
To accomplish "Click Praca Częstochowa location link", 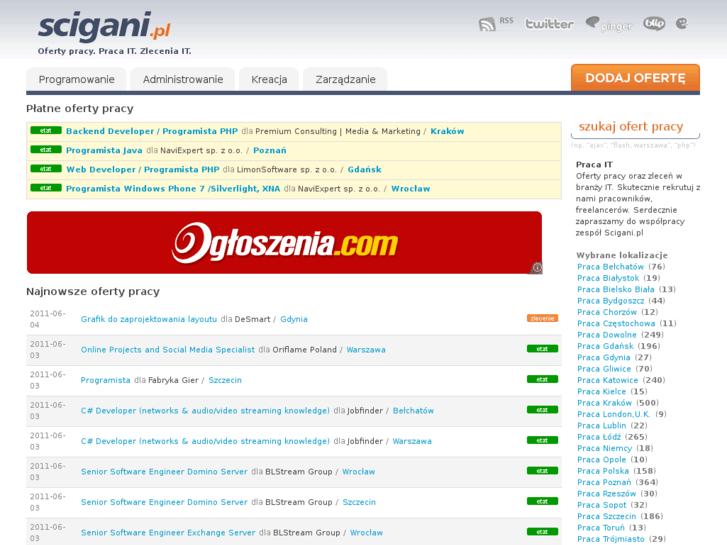I will point(616,324).
